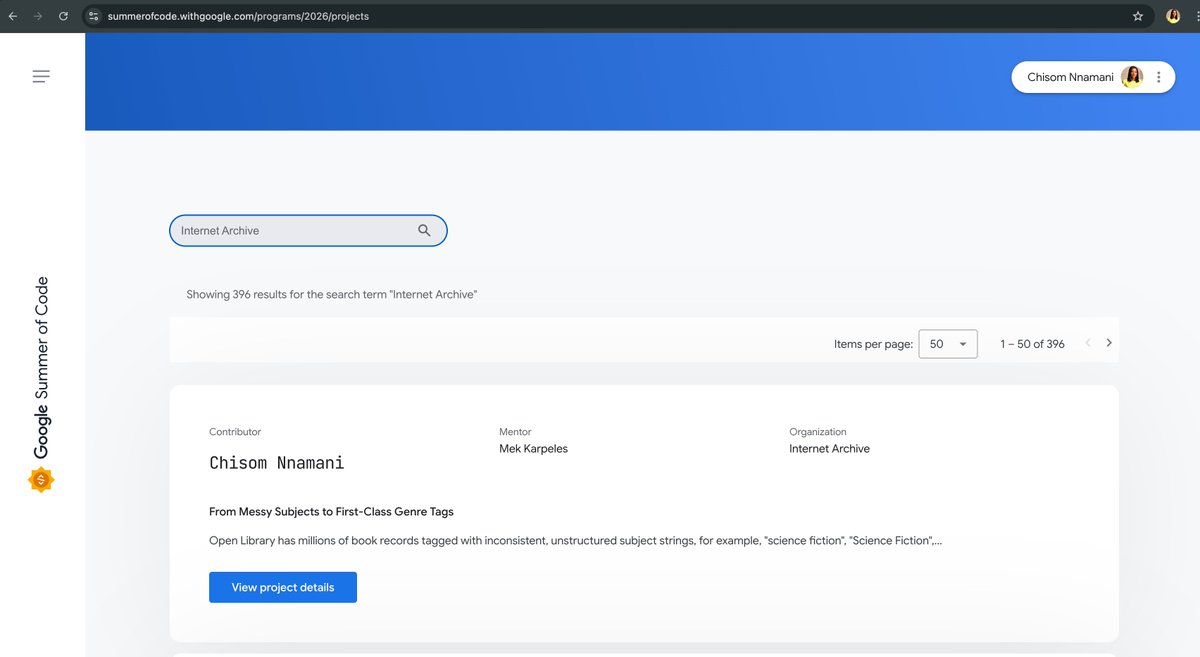
Task: Click the Organization label
Action: (818, 432)
